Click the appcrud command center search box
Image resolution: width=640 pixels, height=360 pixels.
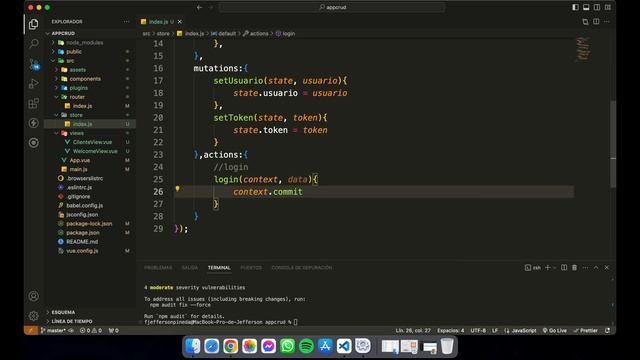pyautogui.click(x=332, y=7)
